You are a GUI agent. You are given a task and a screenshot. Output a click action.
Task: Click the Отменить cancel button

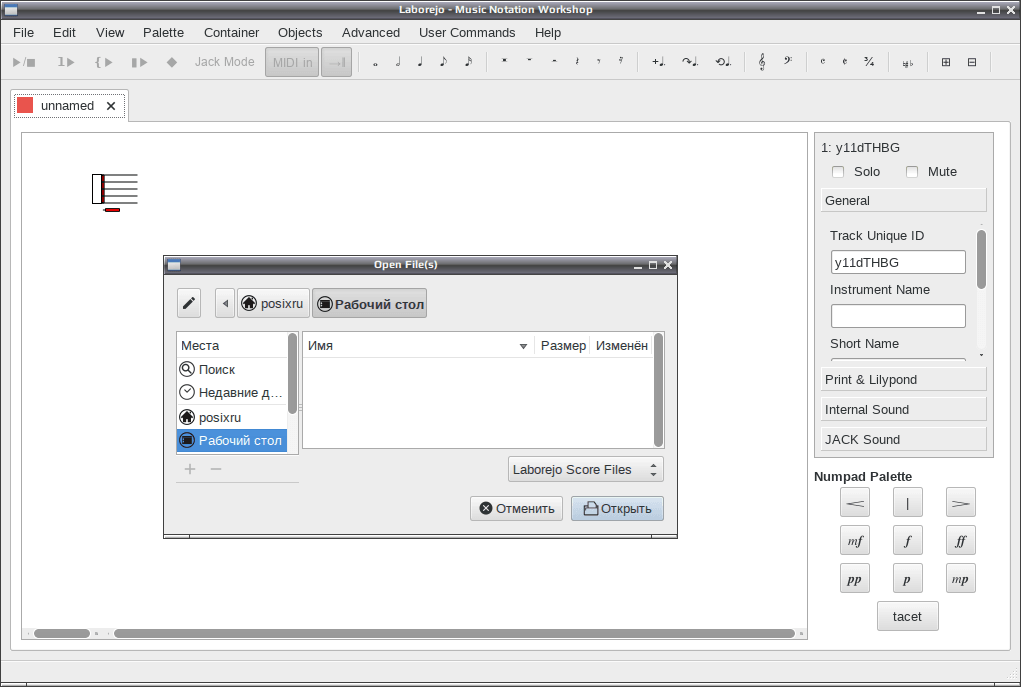[x=516, y=509]
